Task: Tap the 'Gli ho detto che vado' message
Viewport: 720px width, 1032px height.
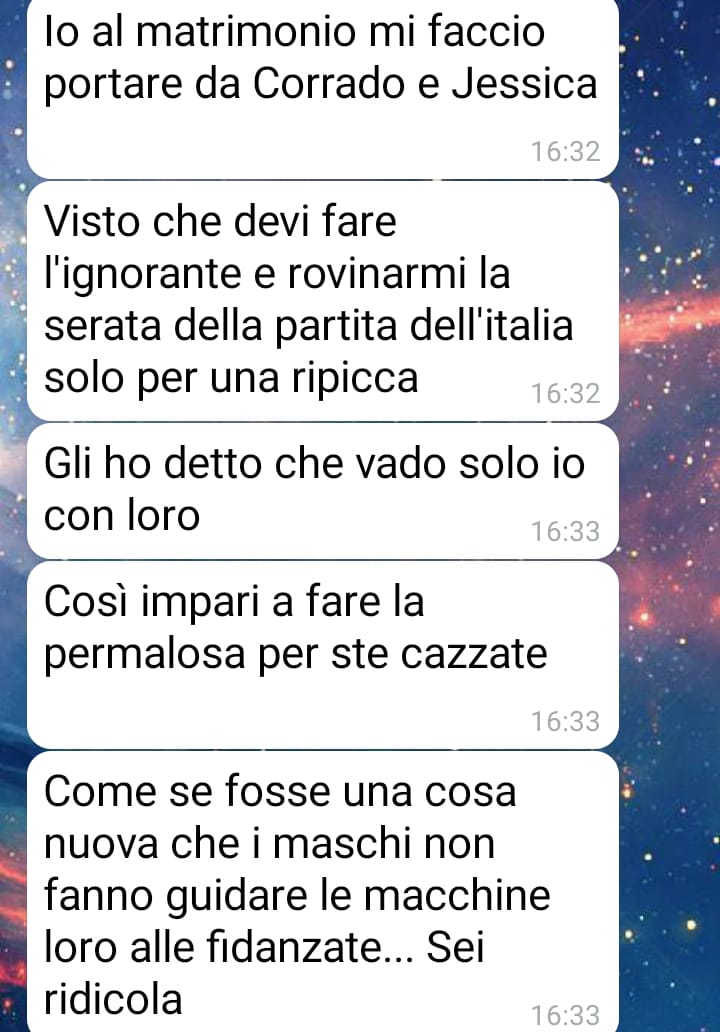Action: [x=322, y=491]
